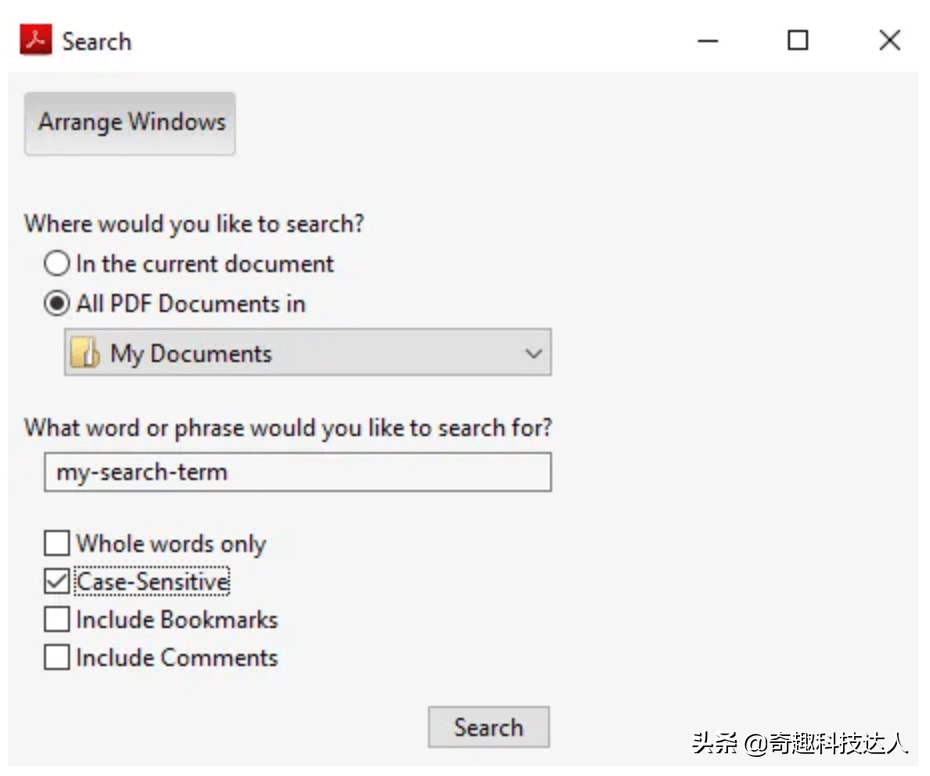
Task: Click the Where would you like to search label
Action: [194, 224]
